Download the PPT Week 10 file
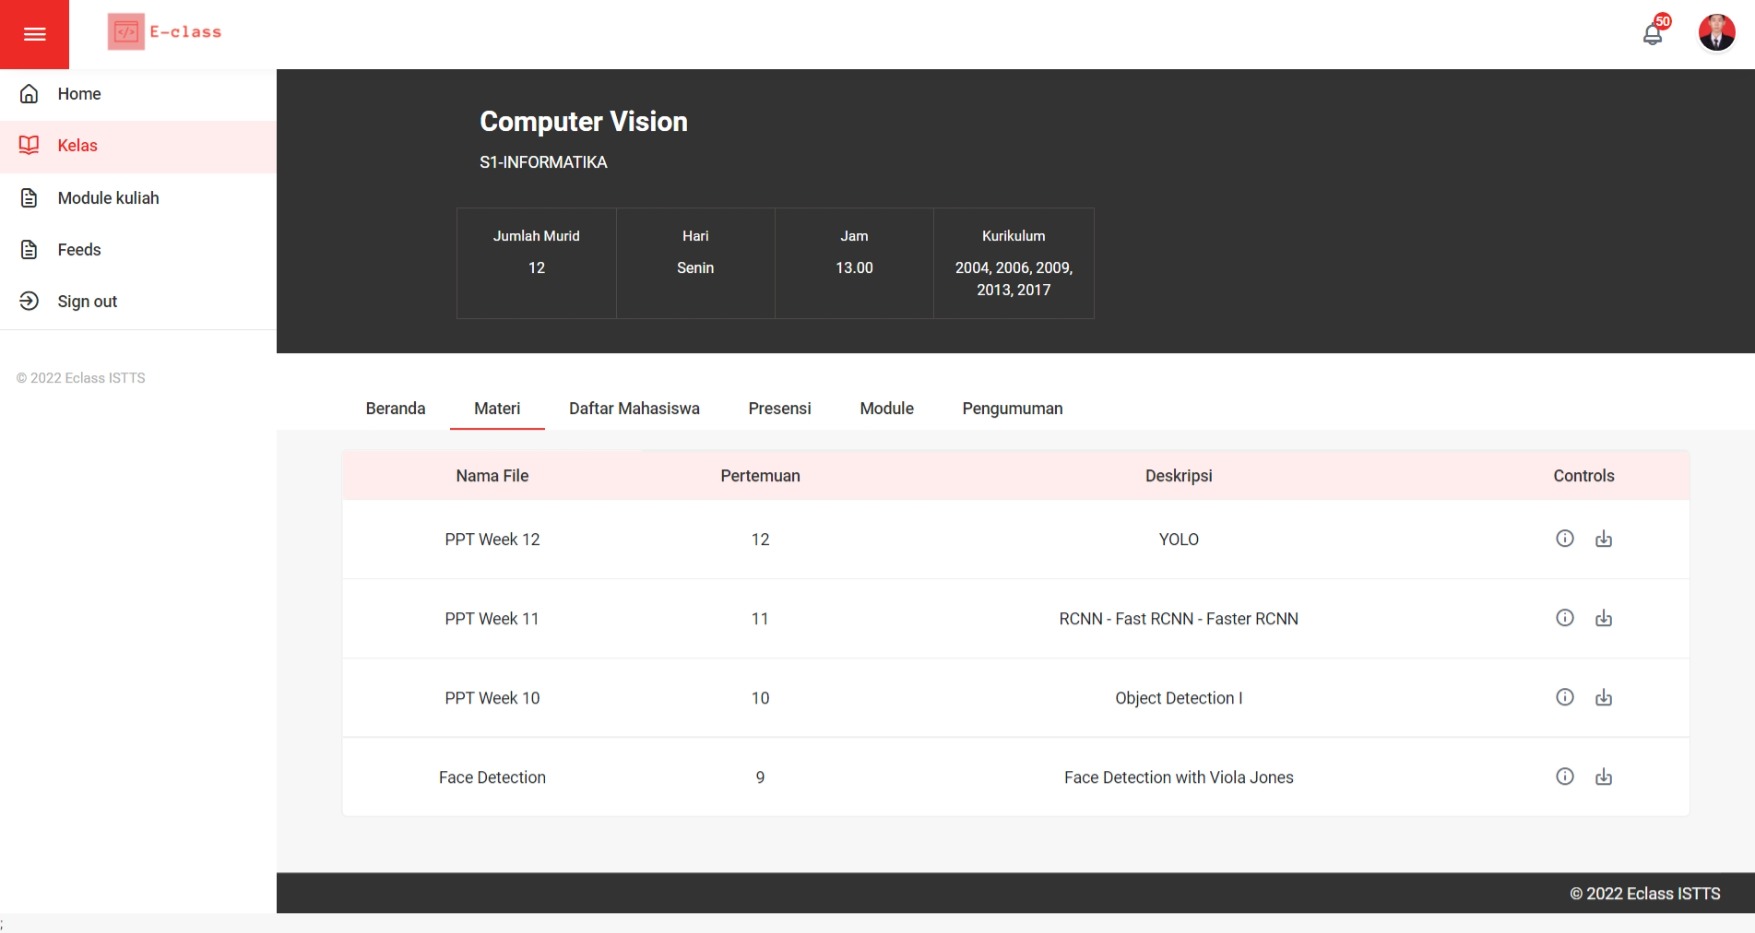1755x933 pixels. pyautogui.click(x=1603, y=697)
